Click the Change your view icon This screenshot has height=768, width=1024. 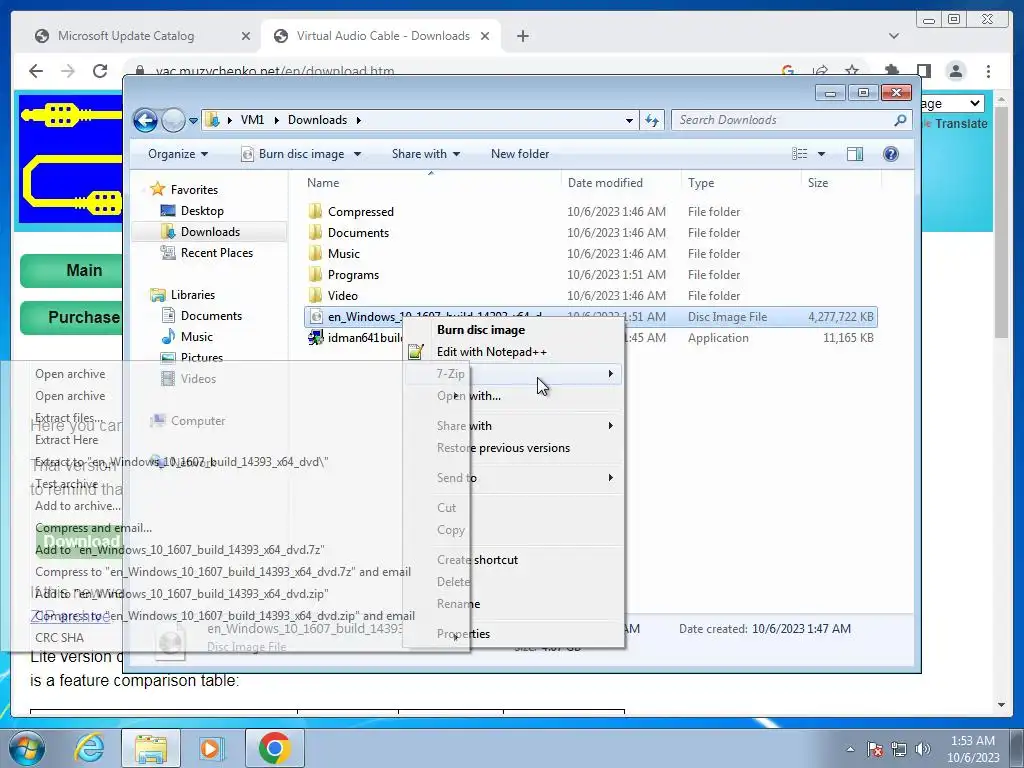pyautogui.click(x=799, y=154)
